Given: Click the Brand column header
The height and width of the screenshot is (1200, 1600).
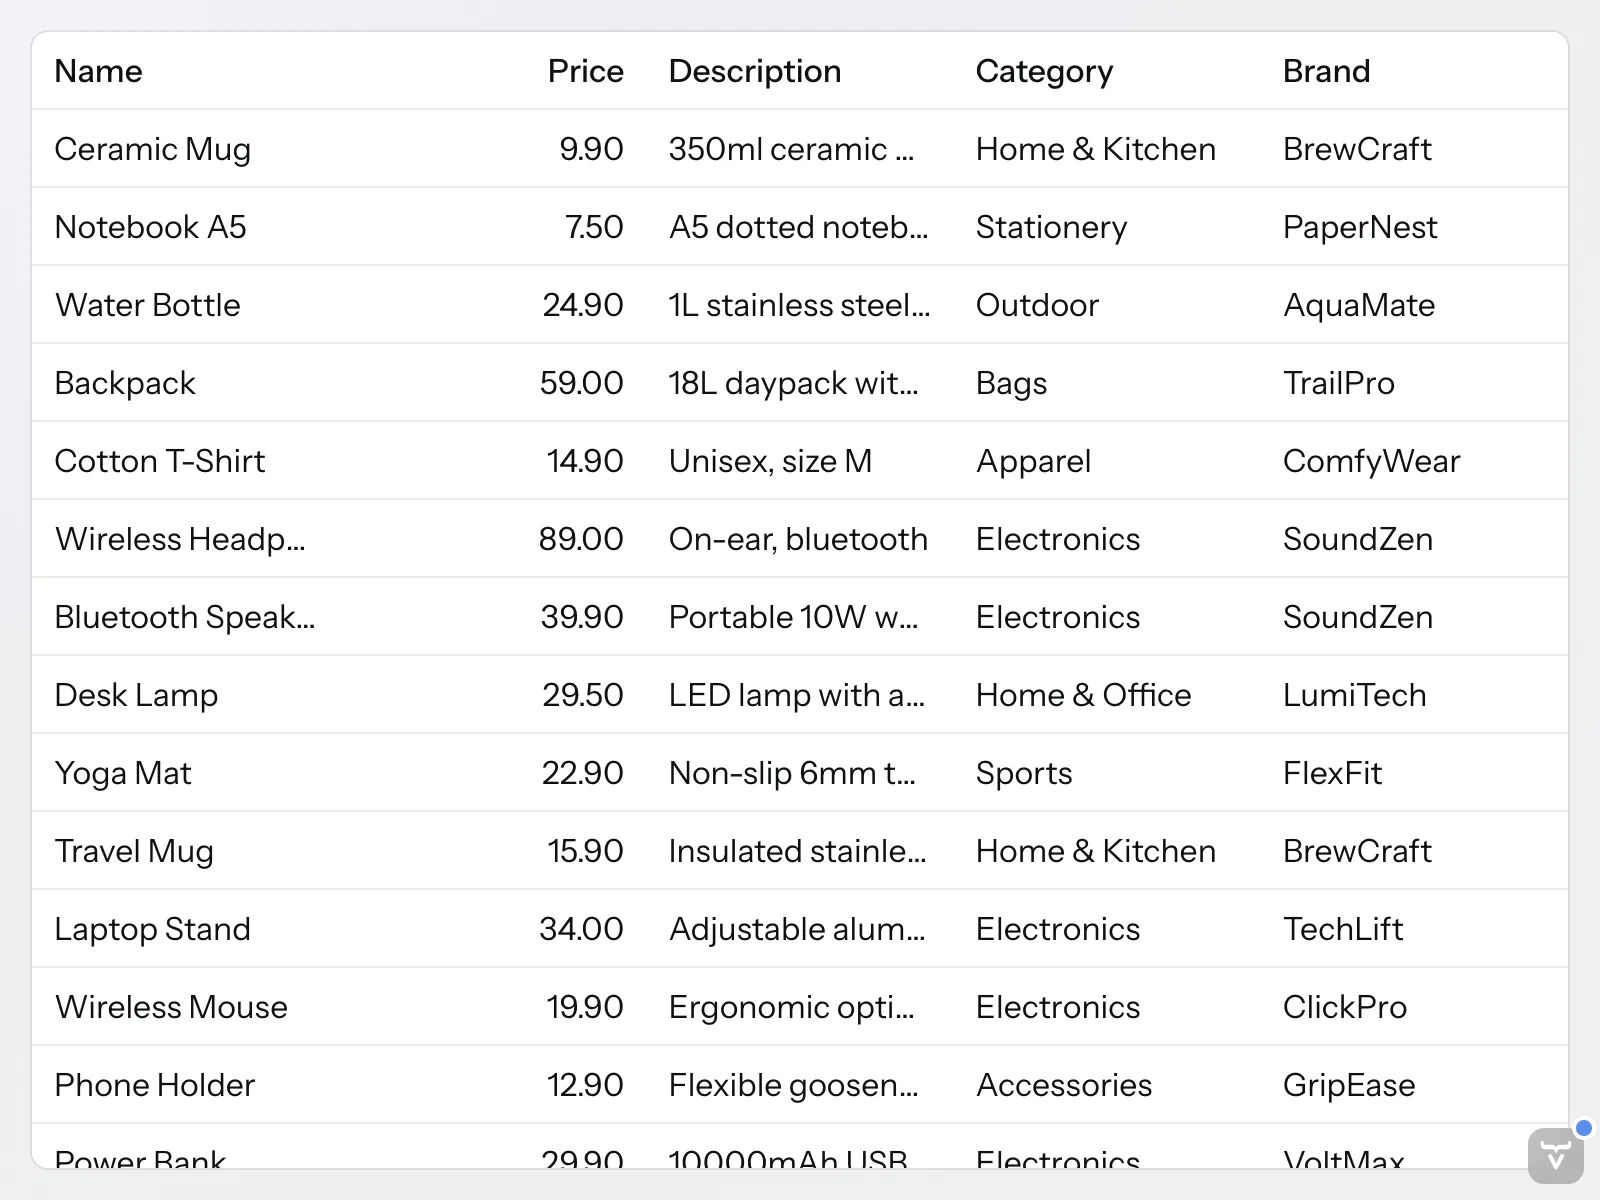Looking at the screenshot, I should [x=1326, y=71].
